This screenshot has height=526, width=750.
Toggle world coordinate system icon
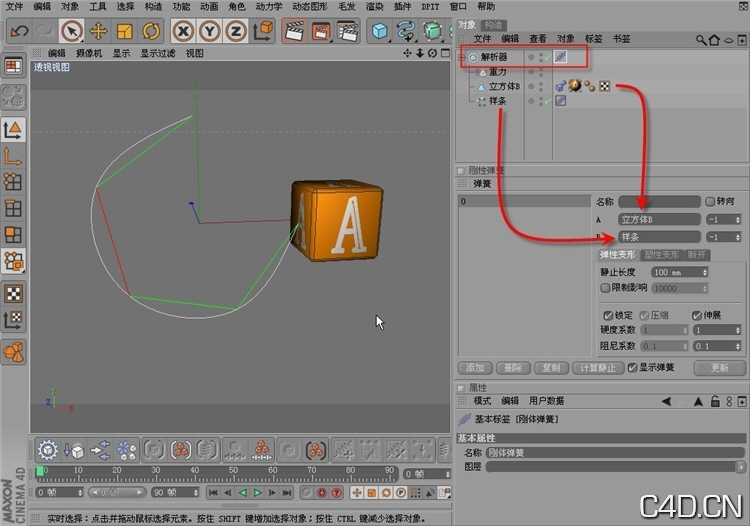pos(263,31)
